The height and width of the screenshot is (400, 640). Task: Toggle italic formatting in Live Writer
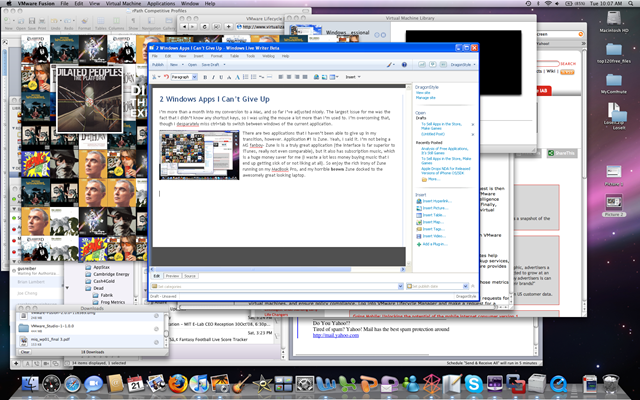tap(213, 77)
